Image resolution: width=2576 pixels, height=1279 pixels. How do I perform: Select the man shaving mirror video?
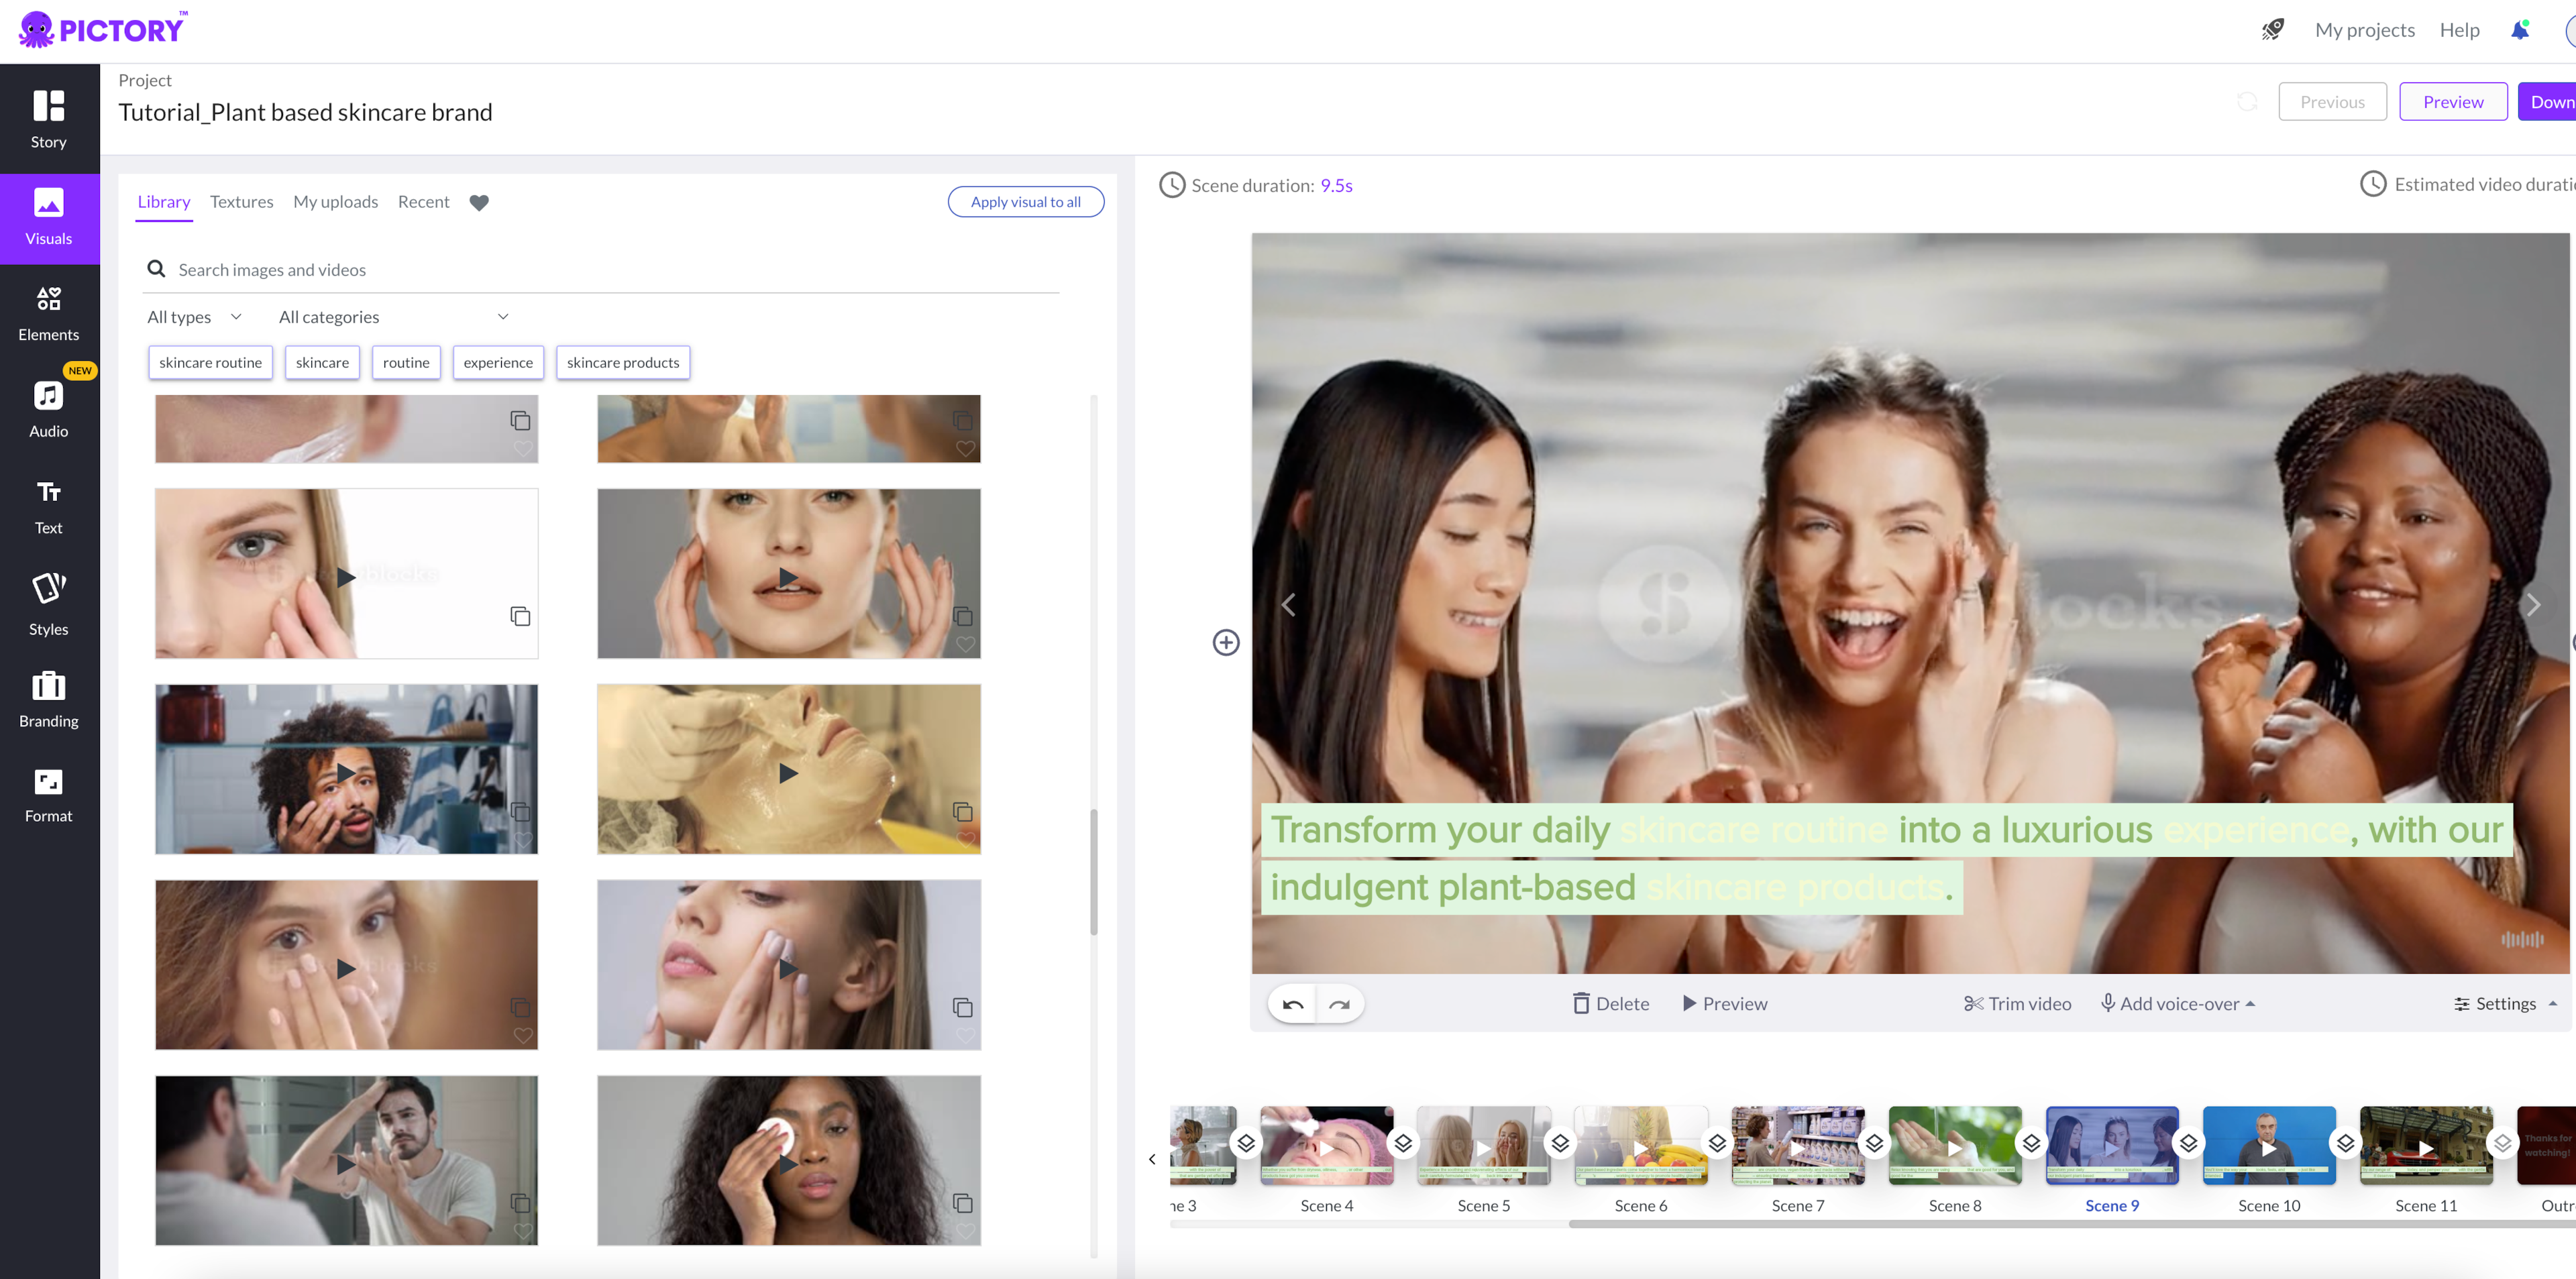pos(346,1160)
